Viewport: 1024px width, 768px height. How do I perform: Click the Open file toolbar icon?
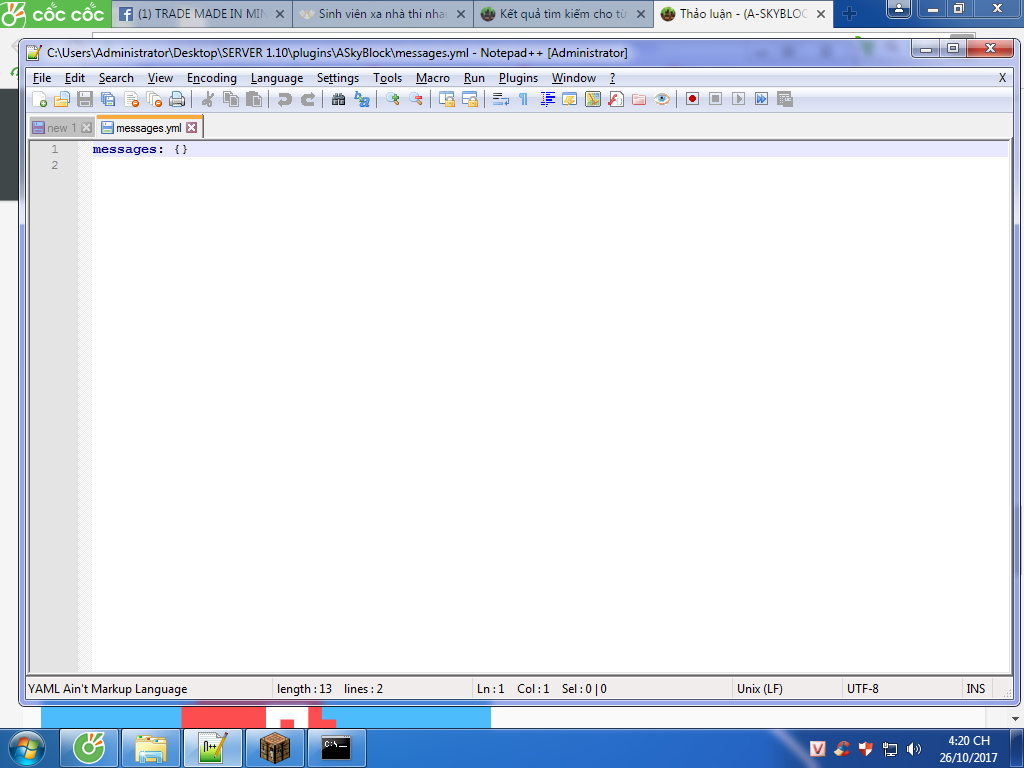(61, 99)
